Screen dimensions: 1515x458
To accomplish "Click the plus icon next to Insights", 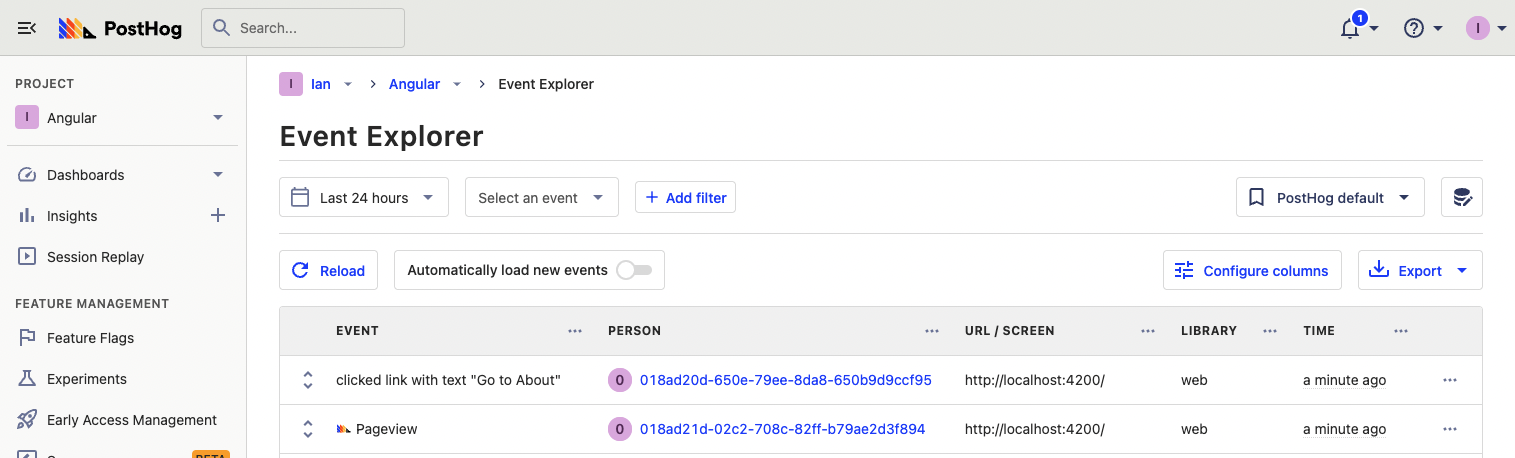I will point(217,215).
